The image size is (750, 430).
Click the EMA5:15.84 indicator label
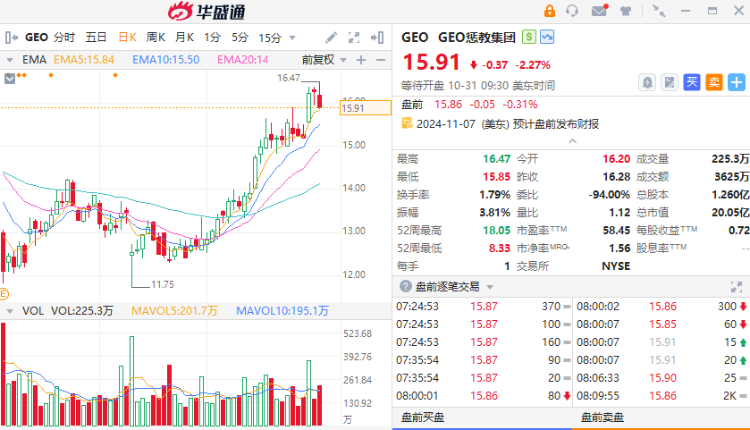click(84, 60)
